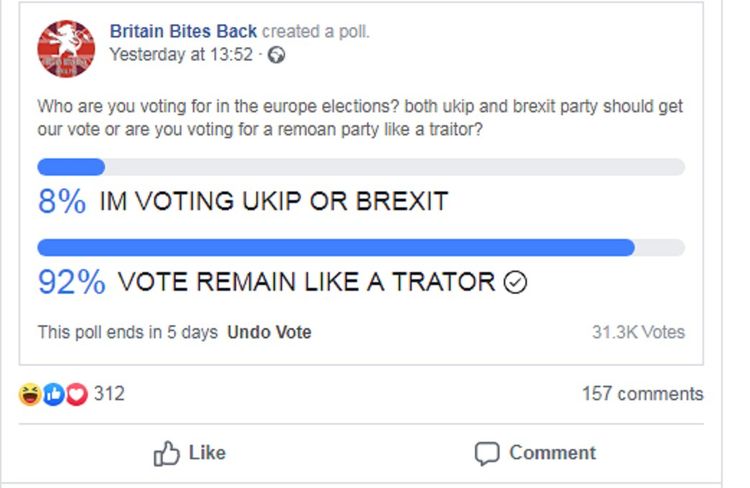View the 31.3K Votes count

(x=638, y=332)
